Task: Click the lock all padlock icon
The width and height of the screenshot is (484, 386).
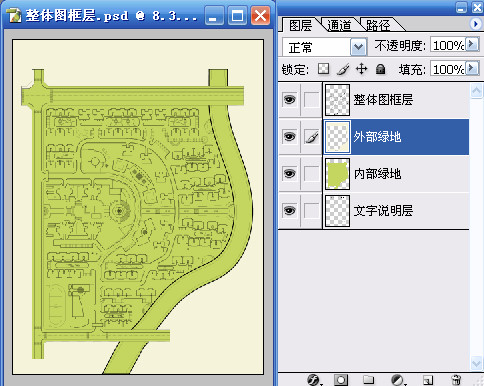Action: [380, 69]
